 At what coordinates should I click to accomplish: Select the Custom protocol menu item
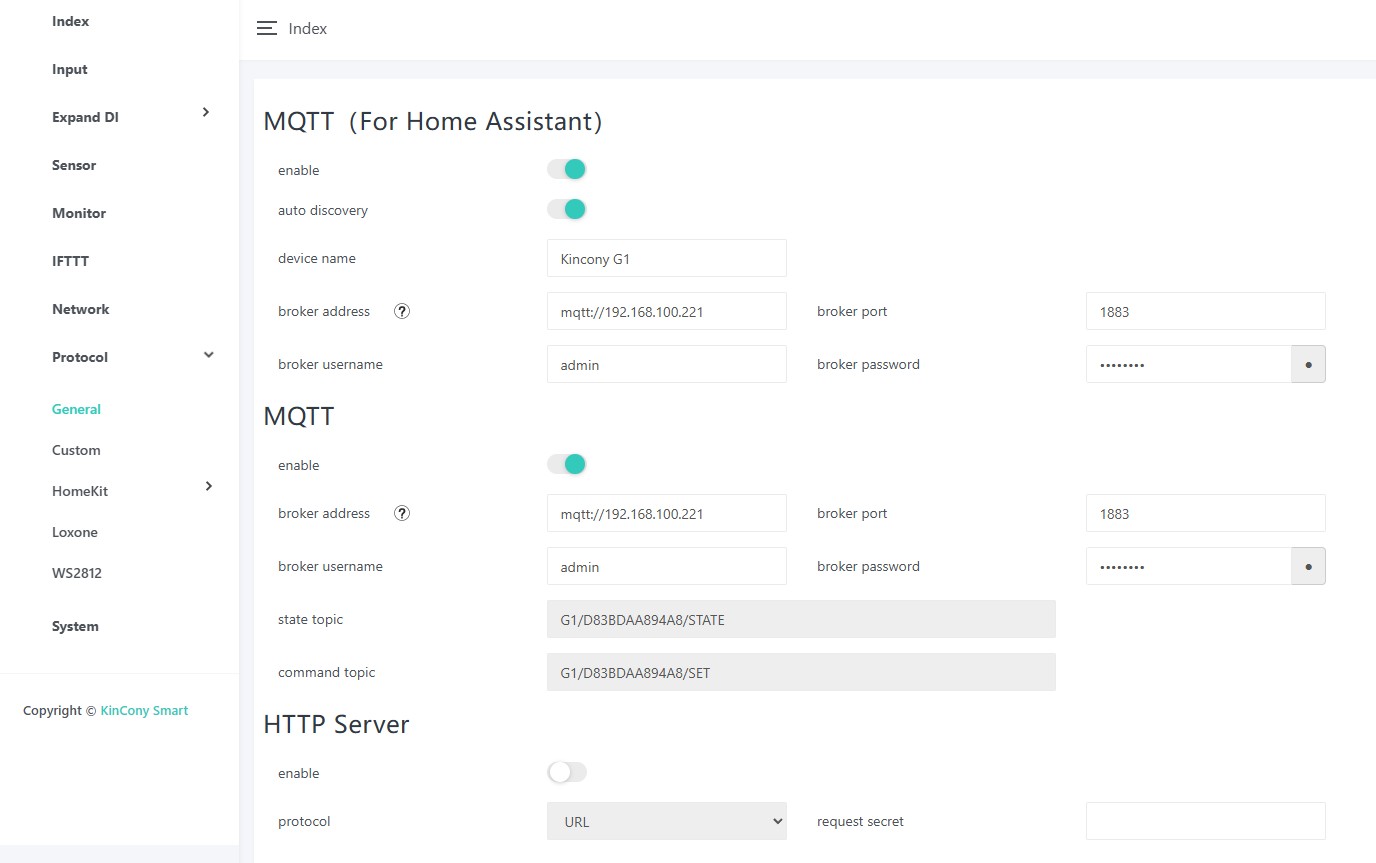click(x=76, y=450)
